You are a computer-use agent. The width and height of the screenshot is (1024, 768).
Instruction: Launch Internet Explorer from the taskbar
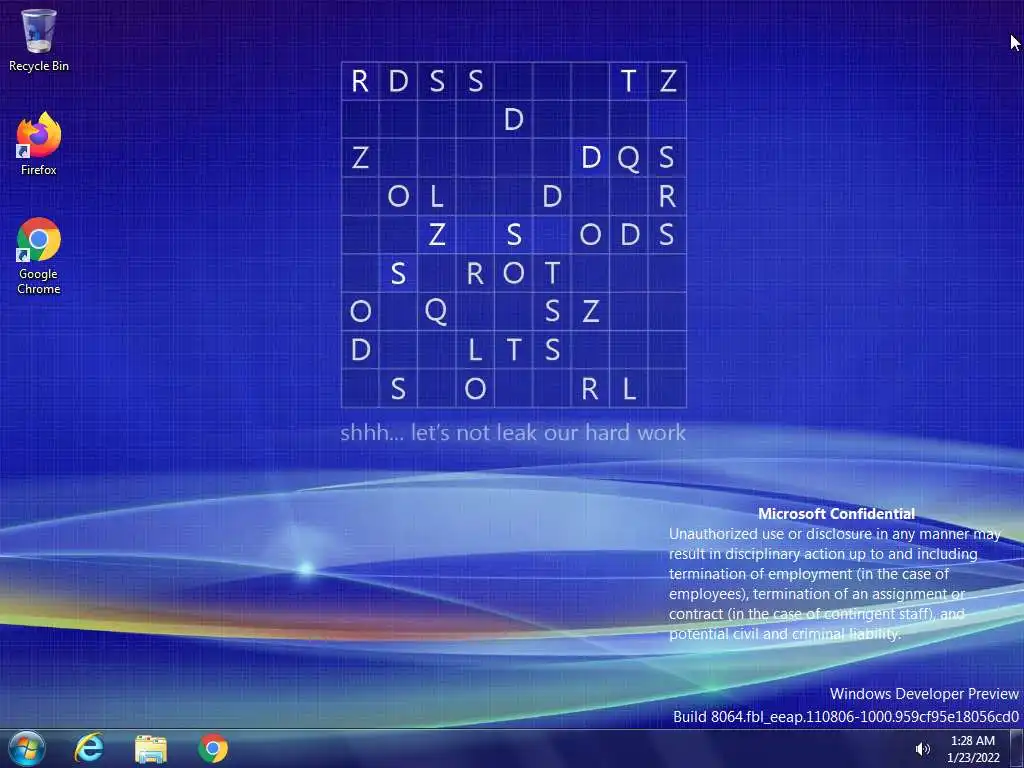[89, 748]
